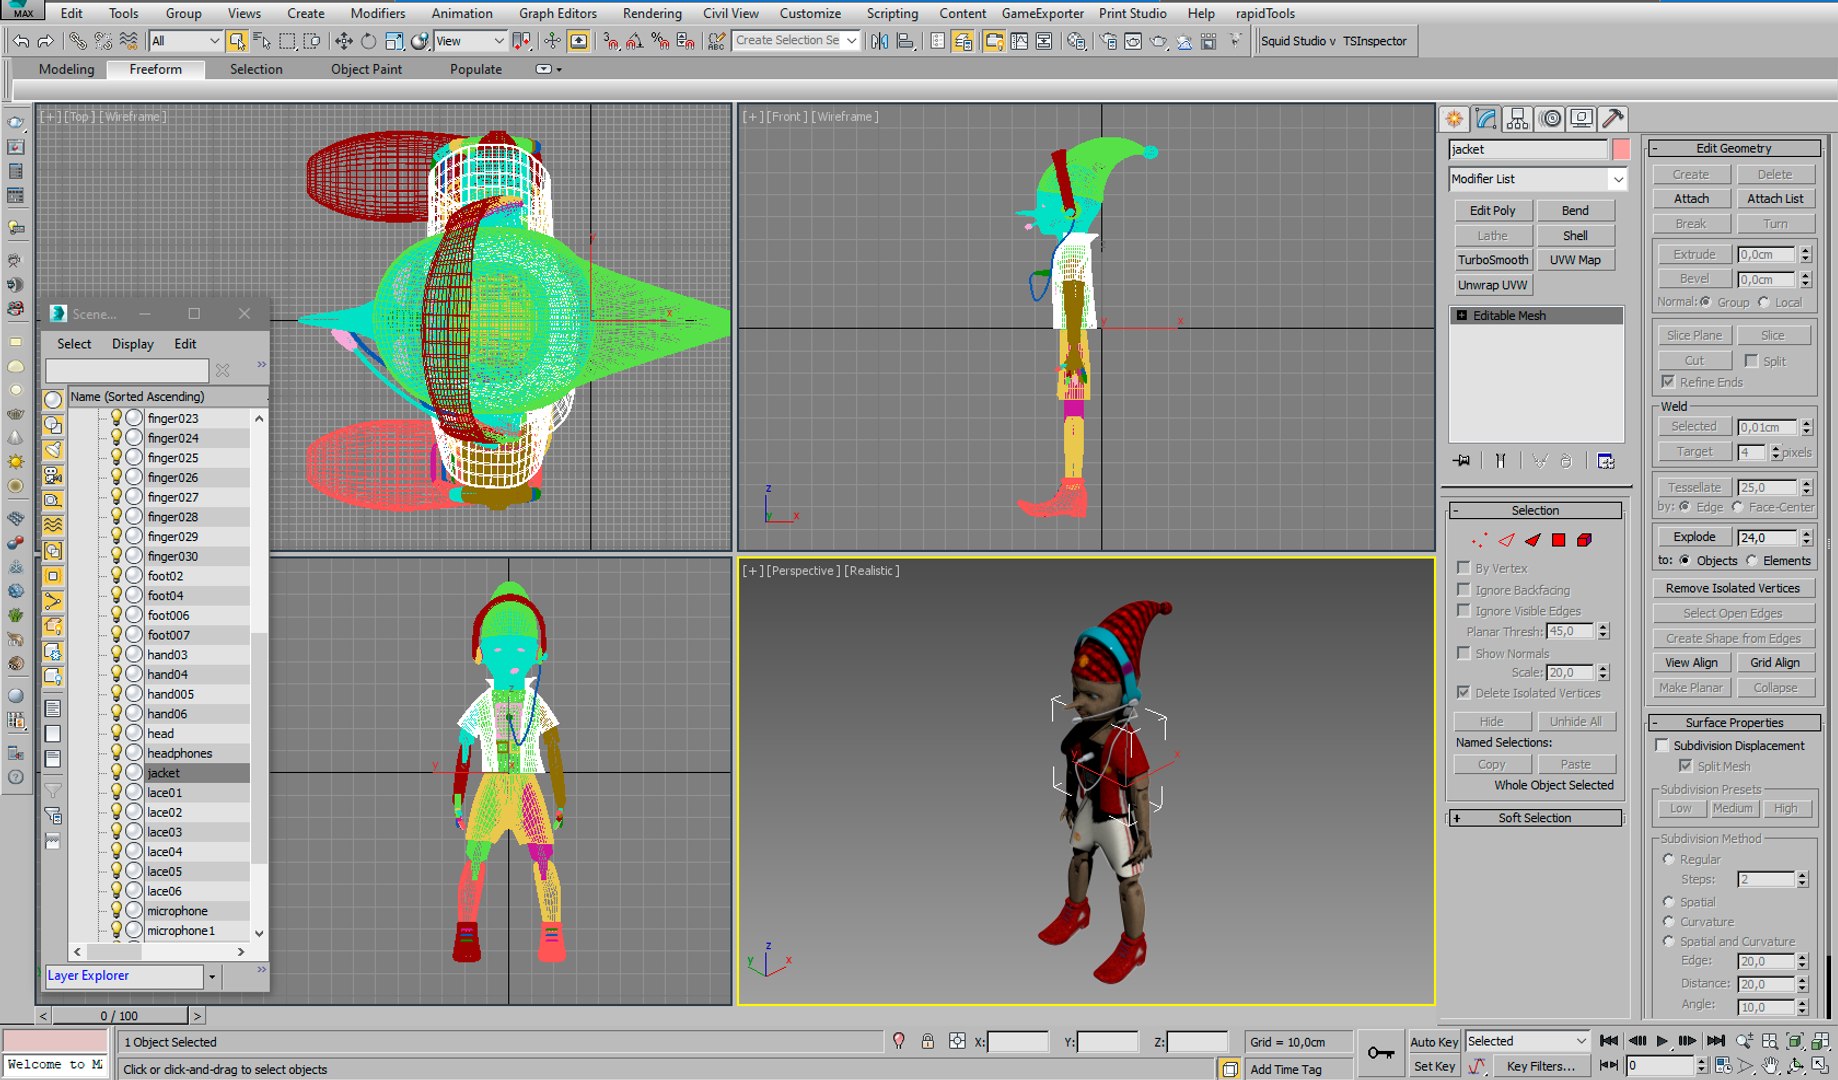This screenshot has width=1838, height=1080.
Task: Open the Display command panel tab
Action: coord(1581,119)
